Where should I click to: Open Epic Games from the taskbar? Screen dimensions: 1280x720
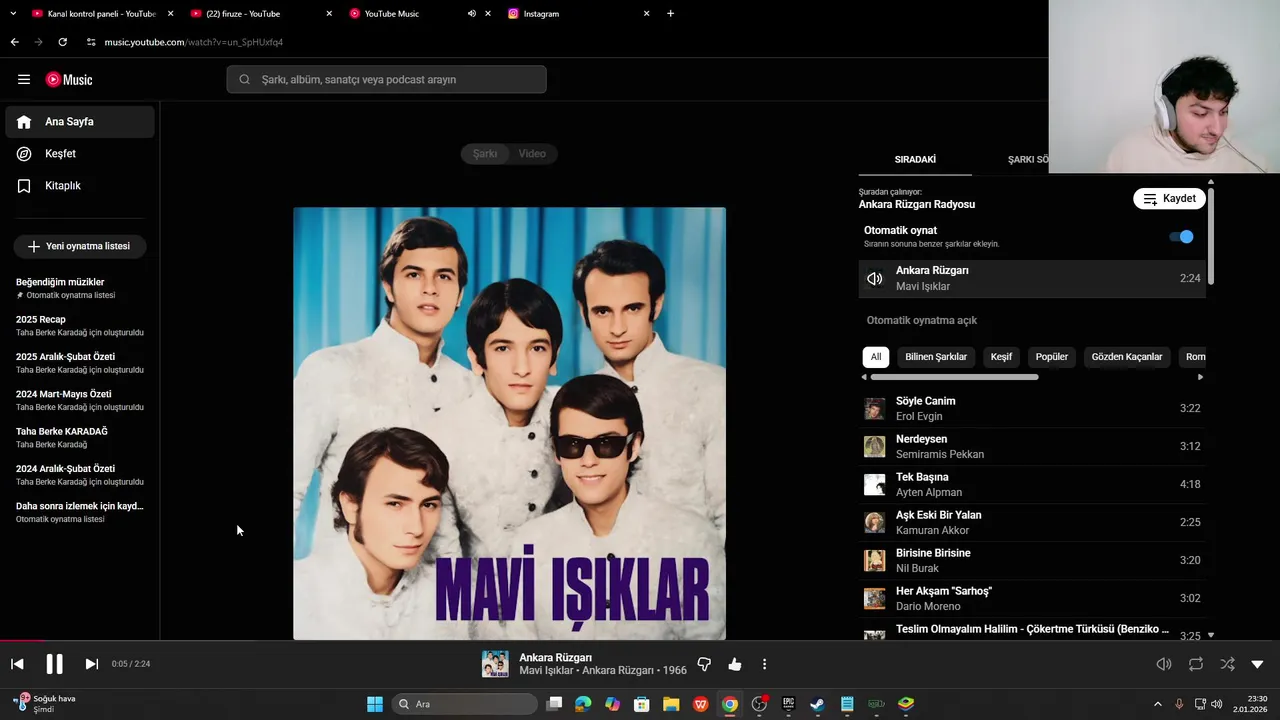(788, 704)
